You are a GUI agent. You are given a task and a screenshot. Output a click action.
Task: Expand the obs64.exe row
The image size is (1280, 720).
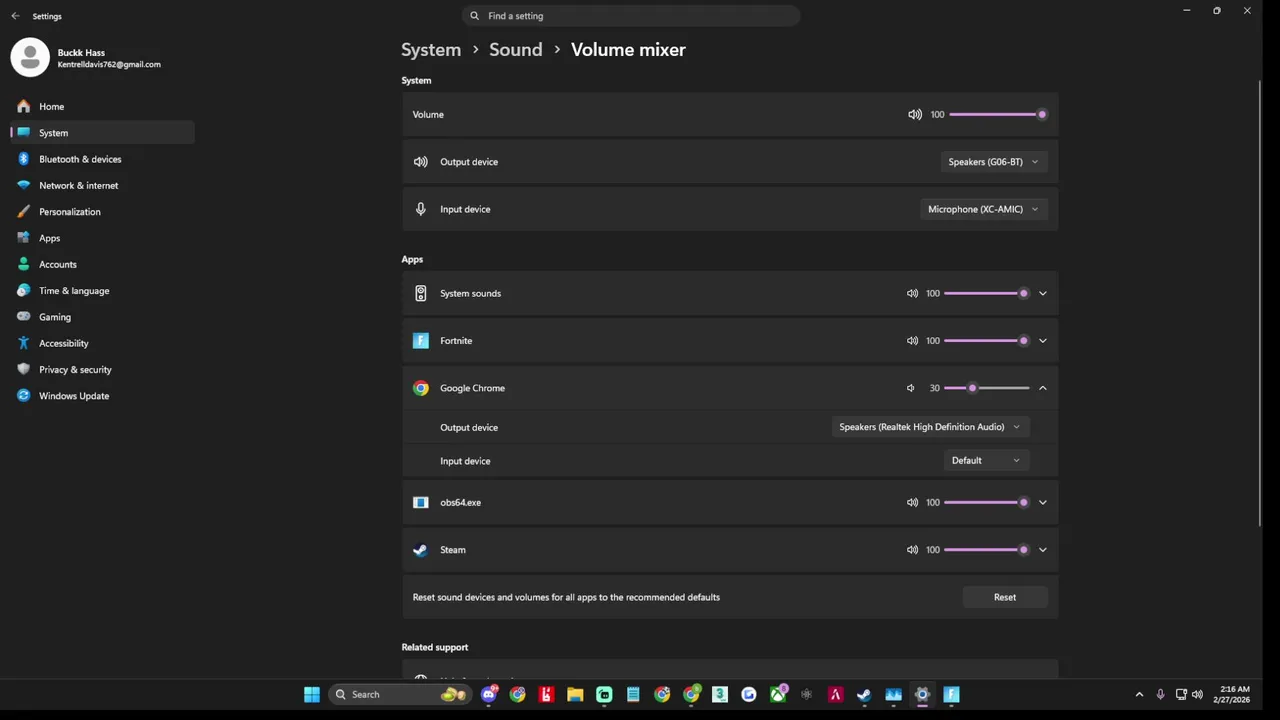click(x=1042, y=502)
